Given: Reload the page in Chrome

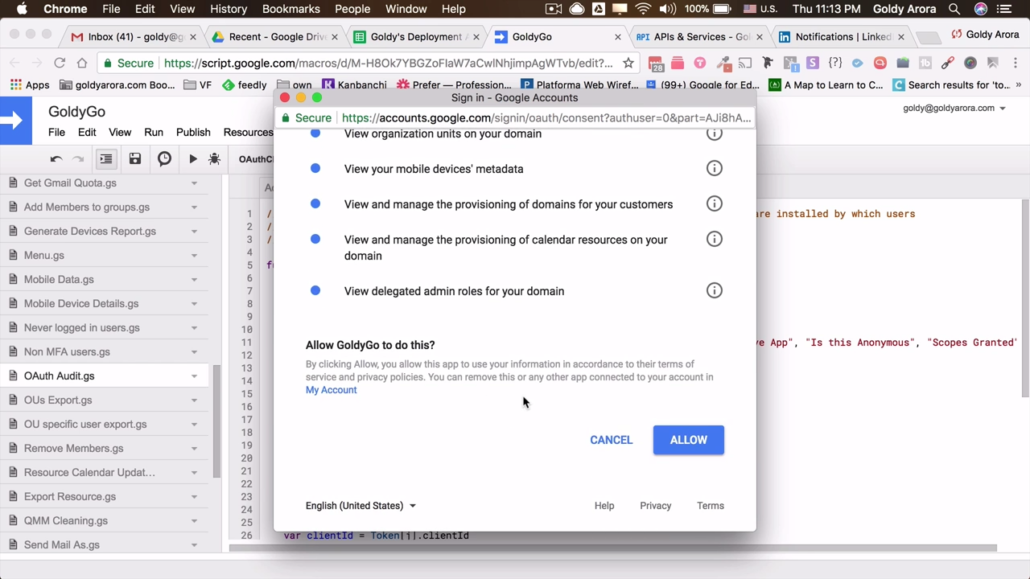Looking at the screenshot, I should (59, 63).
